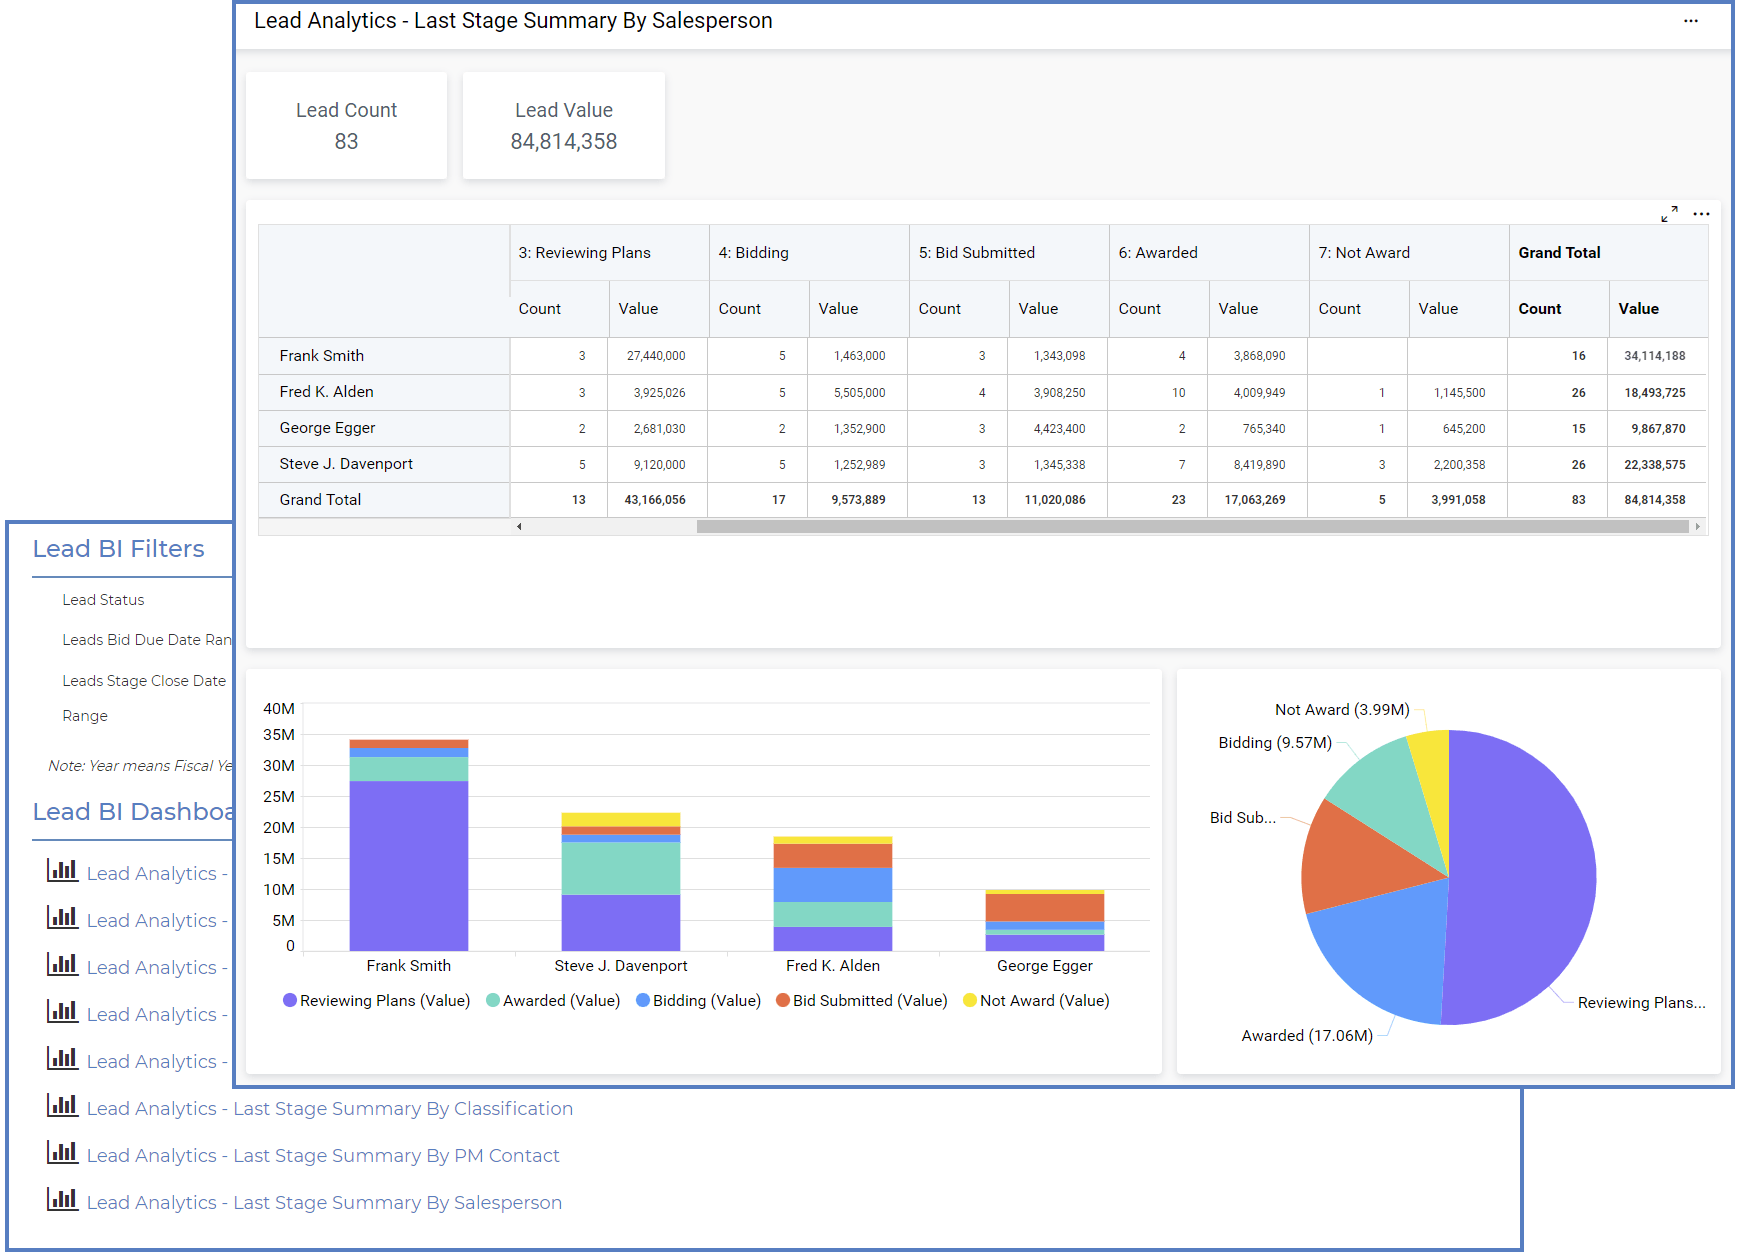
Task: Open Lead Analytics - Last Stage Summary By Classification
Action: tap(330, 1108)
